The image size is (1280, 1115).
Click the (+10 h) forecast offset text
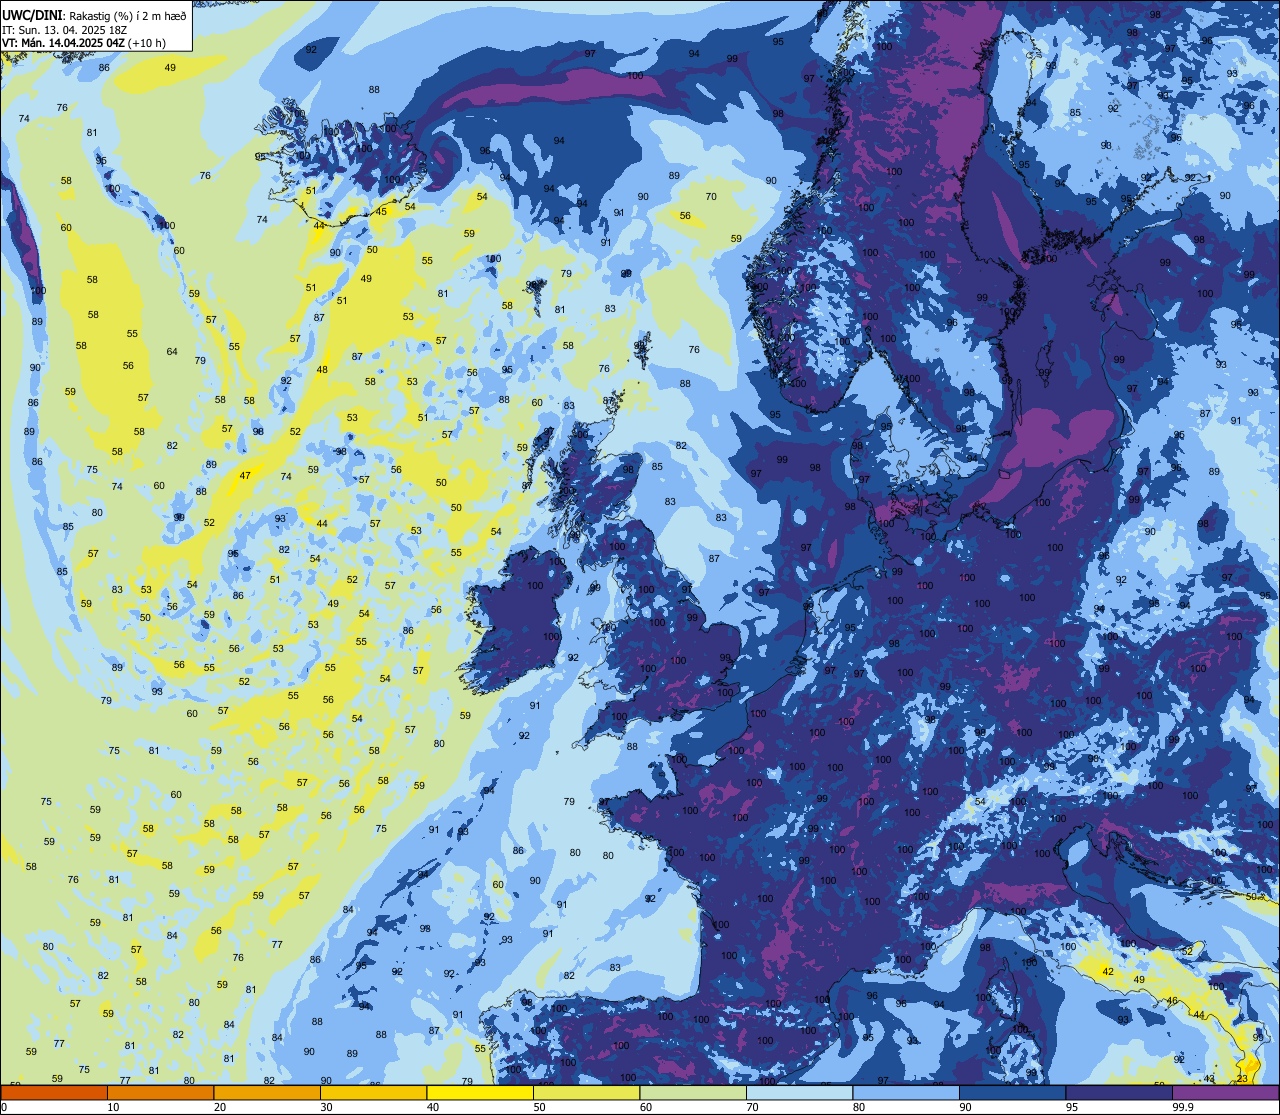(147, 43)
